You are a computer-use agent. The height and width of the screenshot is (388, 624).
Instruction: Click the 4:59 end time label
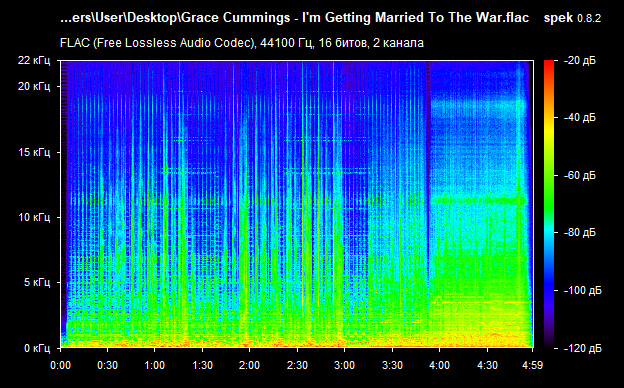pos(532,365)
